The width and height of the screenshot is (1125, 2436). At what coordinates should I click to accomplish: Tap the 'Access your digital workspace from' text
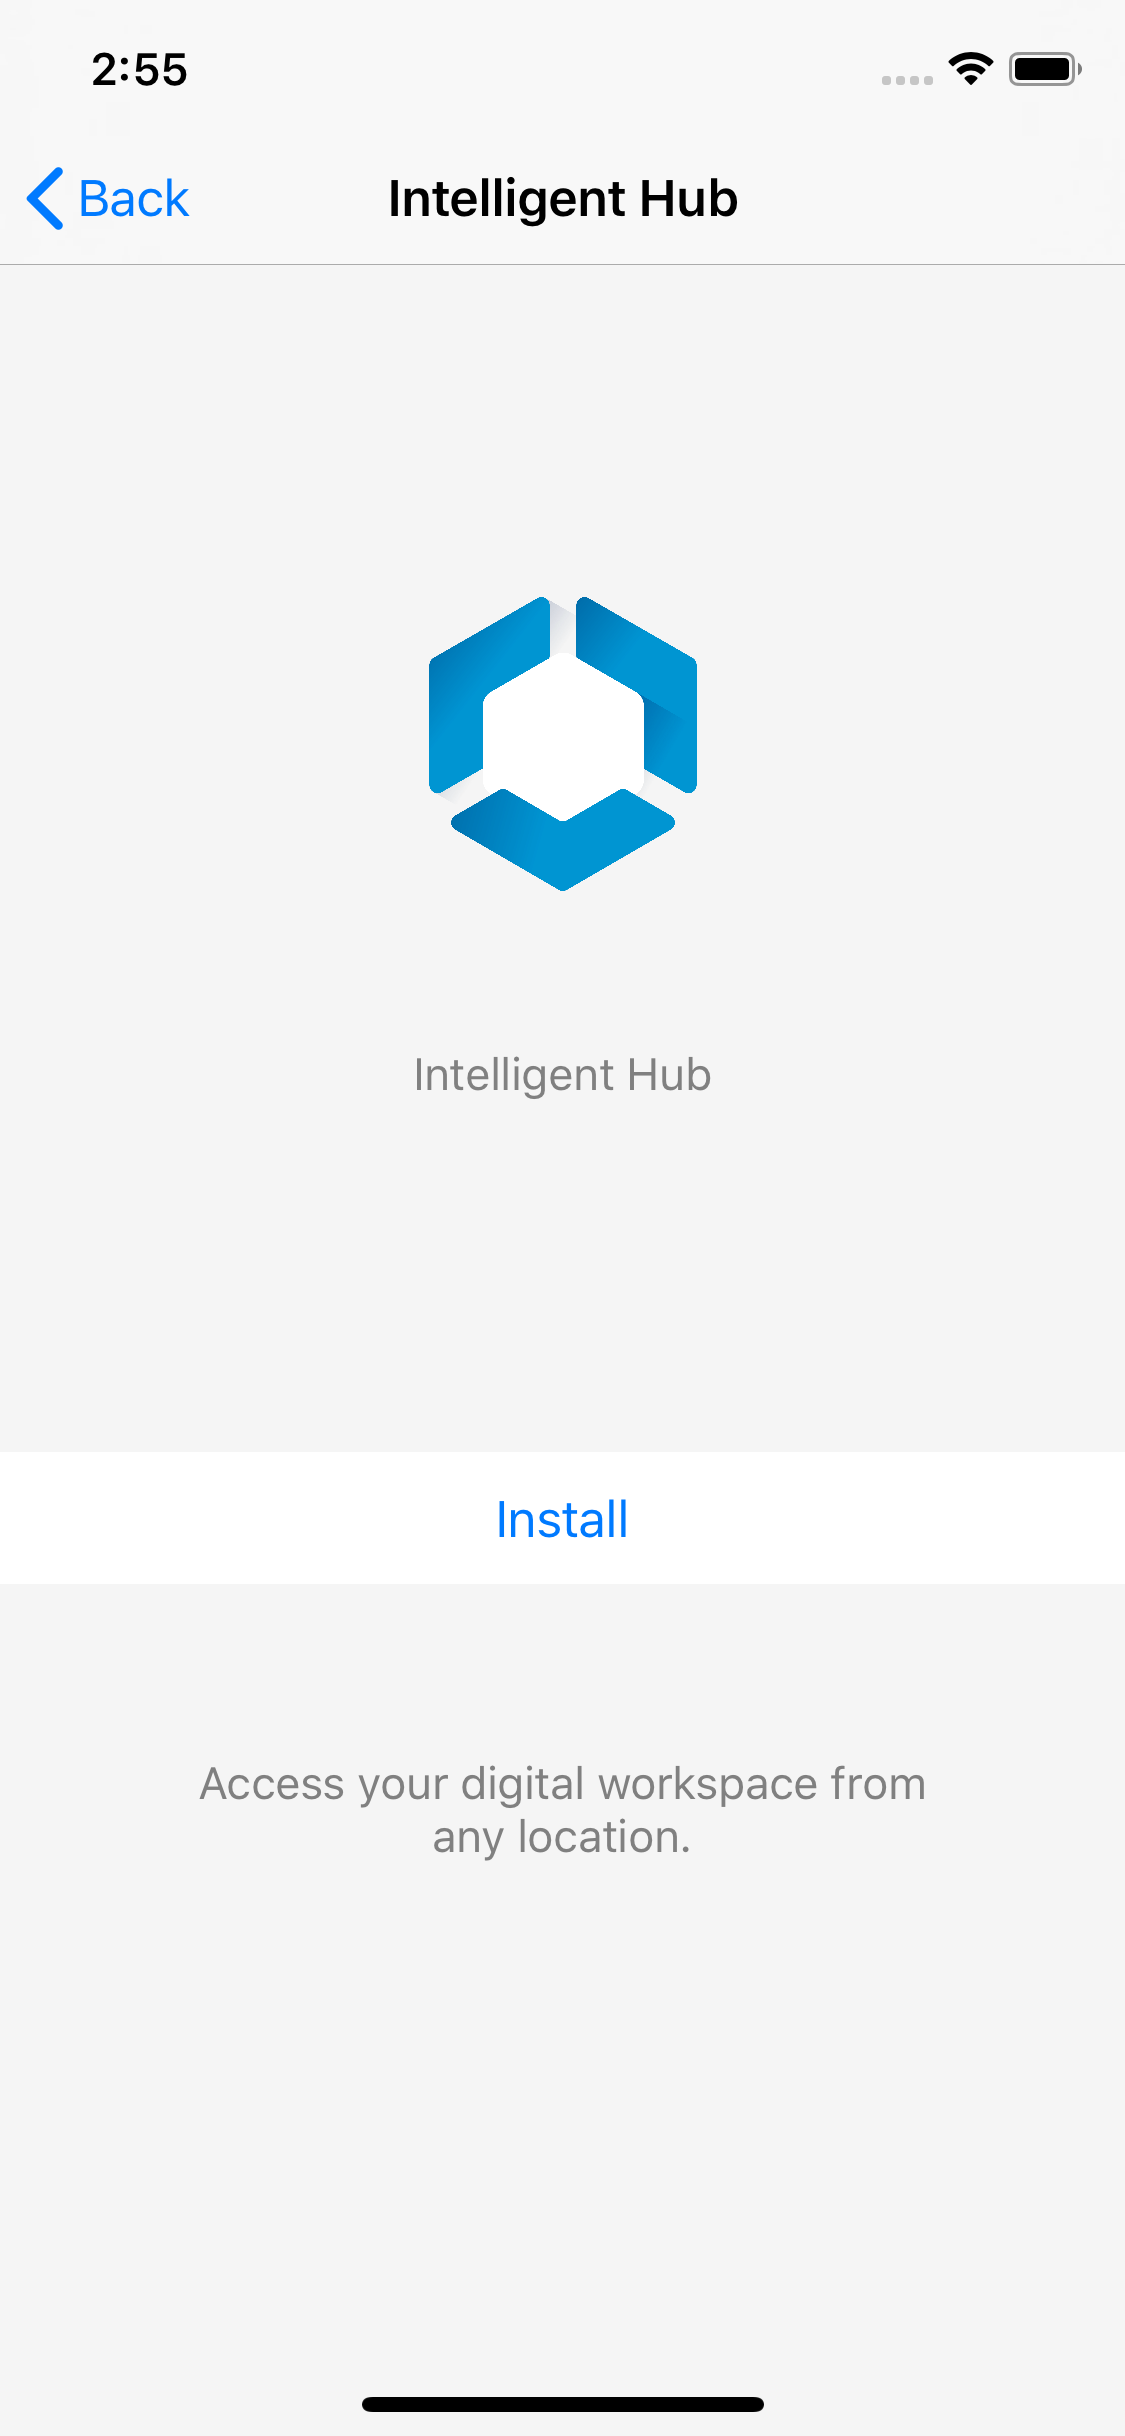click(563, 1785)
